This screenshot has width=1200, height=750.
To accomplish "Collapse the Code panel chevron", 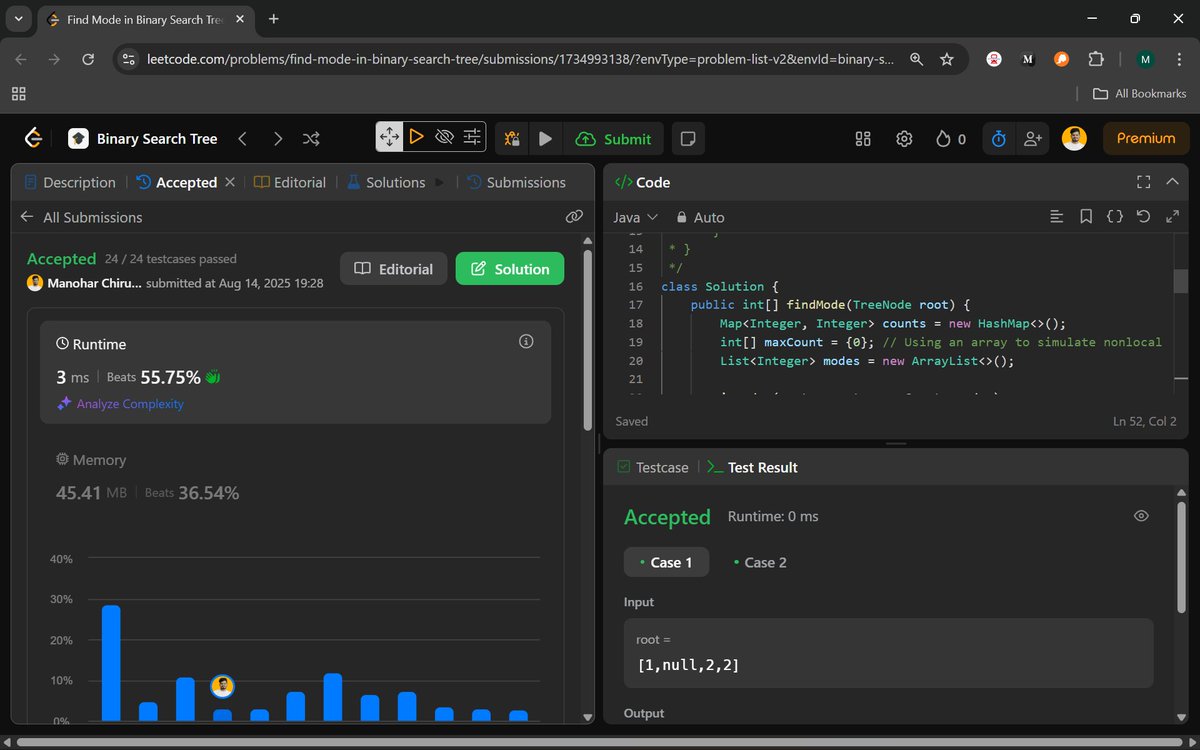I will click(x=1172, y=182).
